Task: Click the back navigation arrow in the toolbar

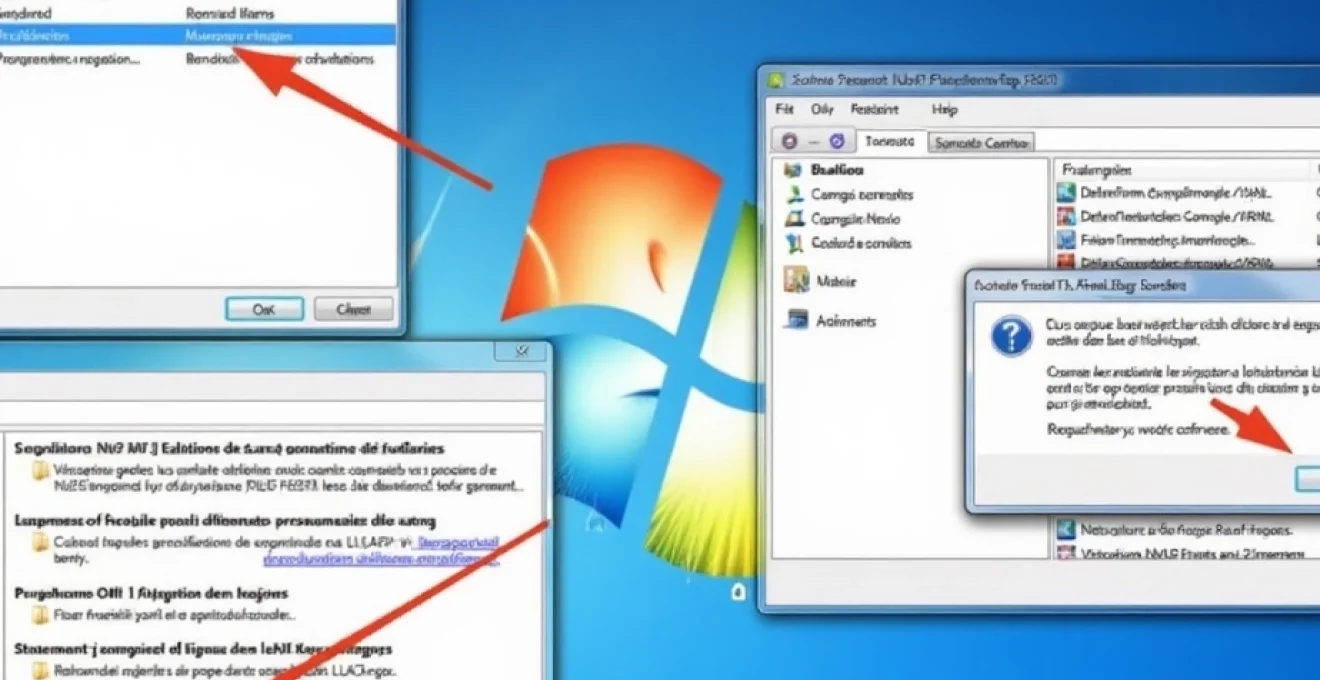Action: point(789,141)
